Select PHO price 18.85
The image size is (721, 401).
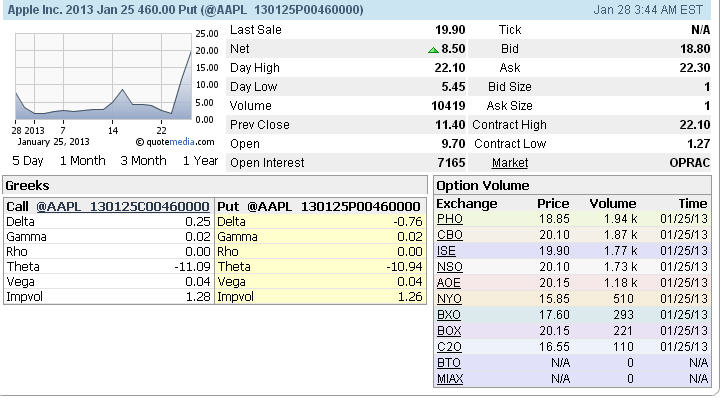pos(555,219)
